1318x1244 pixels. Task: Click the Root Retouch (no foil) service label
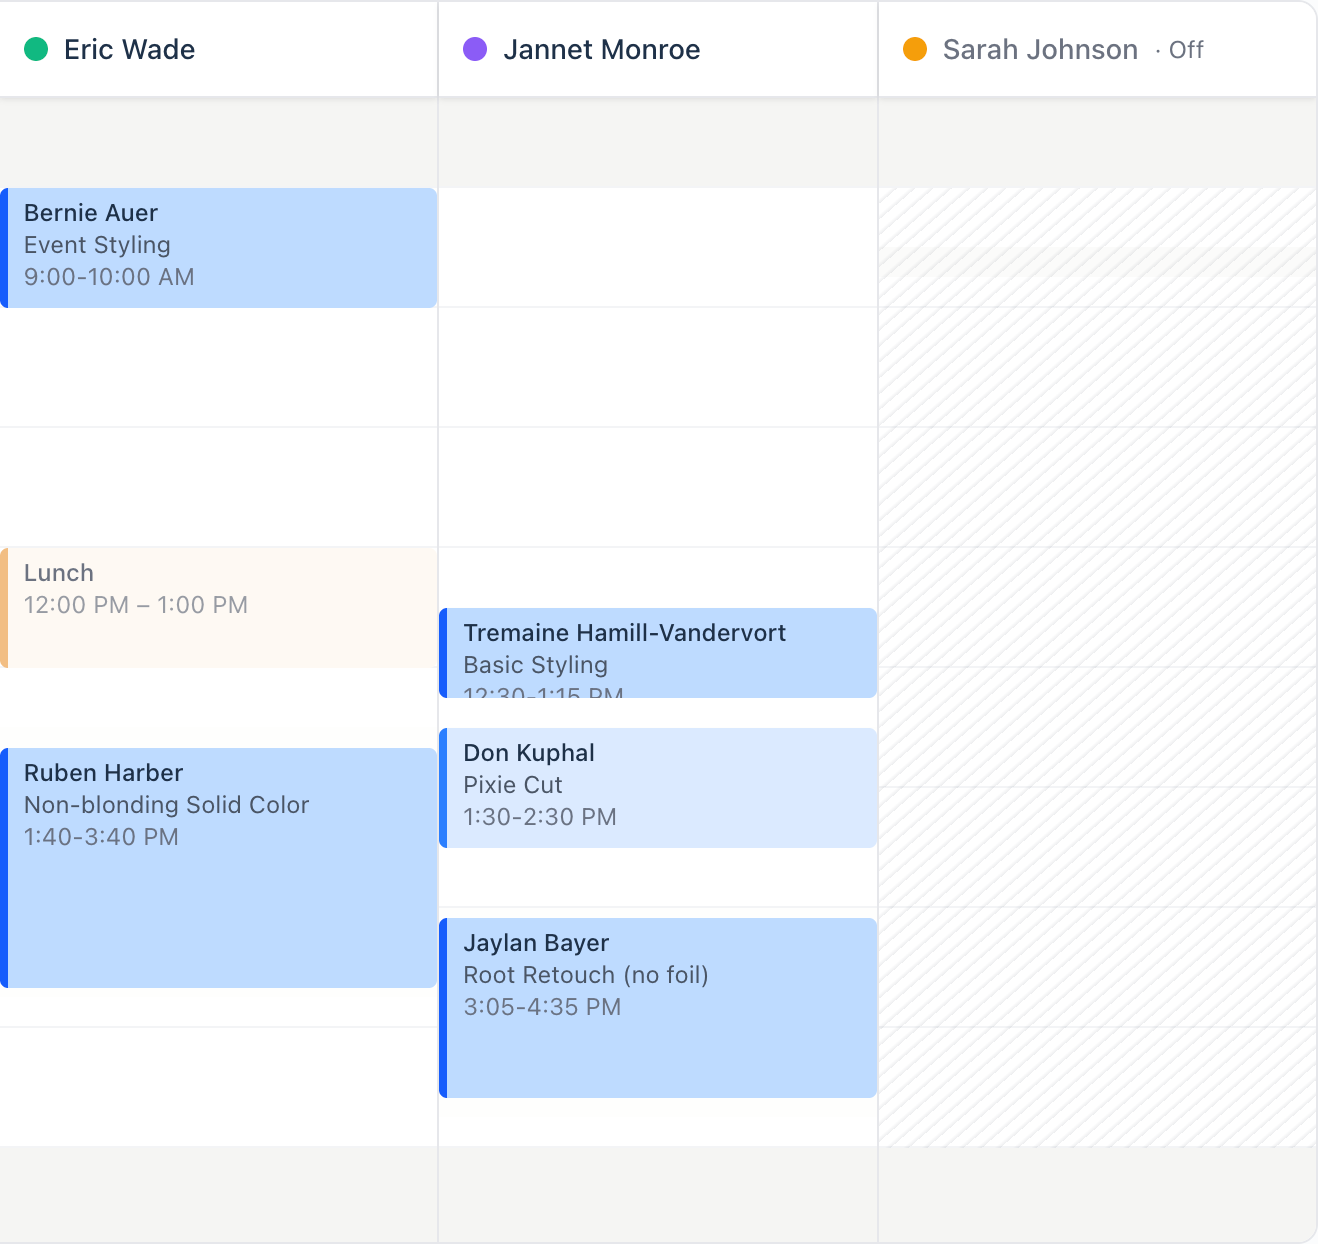(x=586, y=975)
